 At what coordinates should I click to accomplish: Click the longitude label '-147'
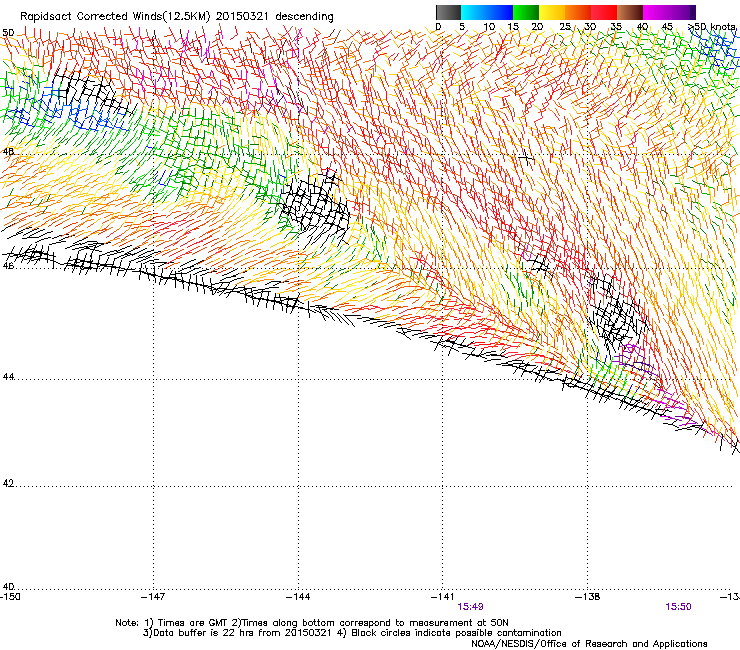click(x=153, y=597)
